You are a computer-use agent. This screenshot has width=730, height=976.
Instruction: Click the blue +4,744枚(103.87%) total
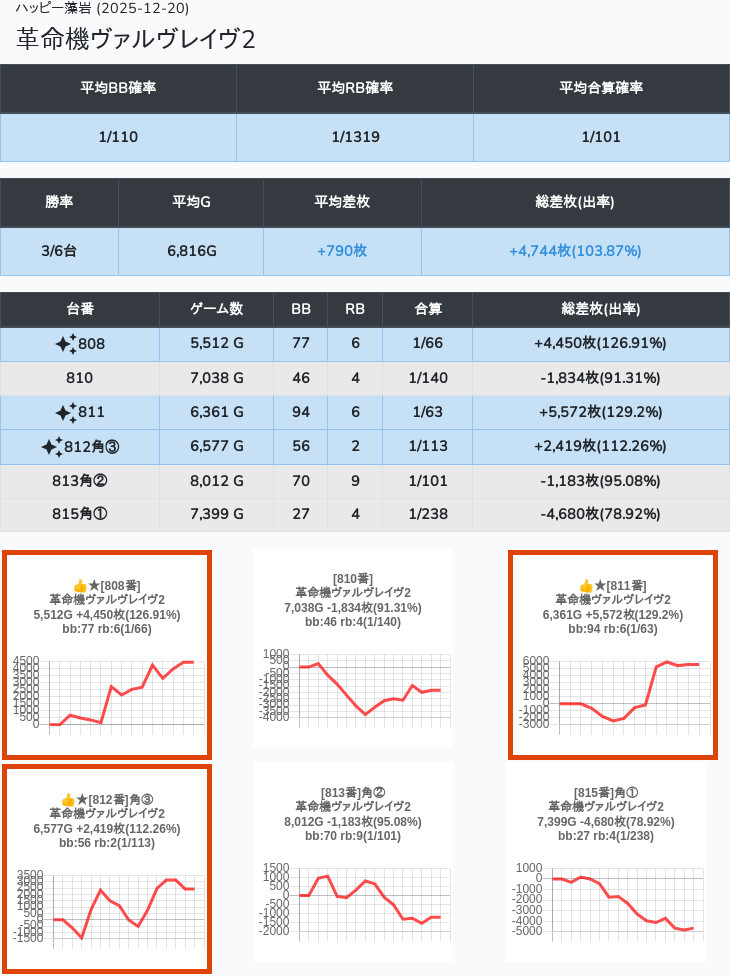(575, 250)
